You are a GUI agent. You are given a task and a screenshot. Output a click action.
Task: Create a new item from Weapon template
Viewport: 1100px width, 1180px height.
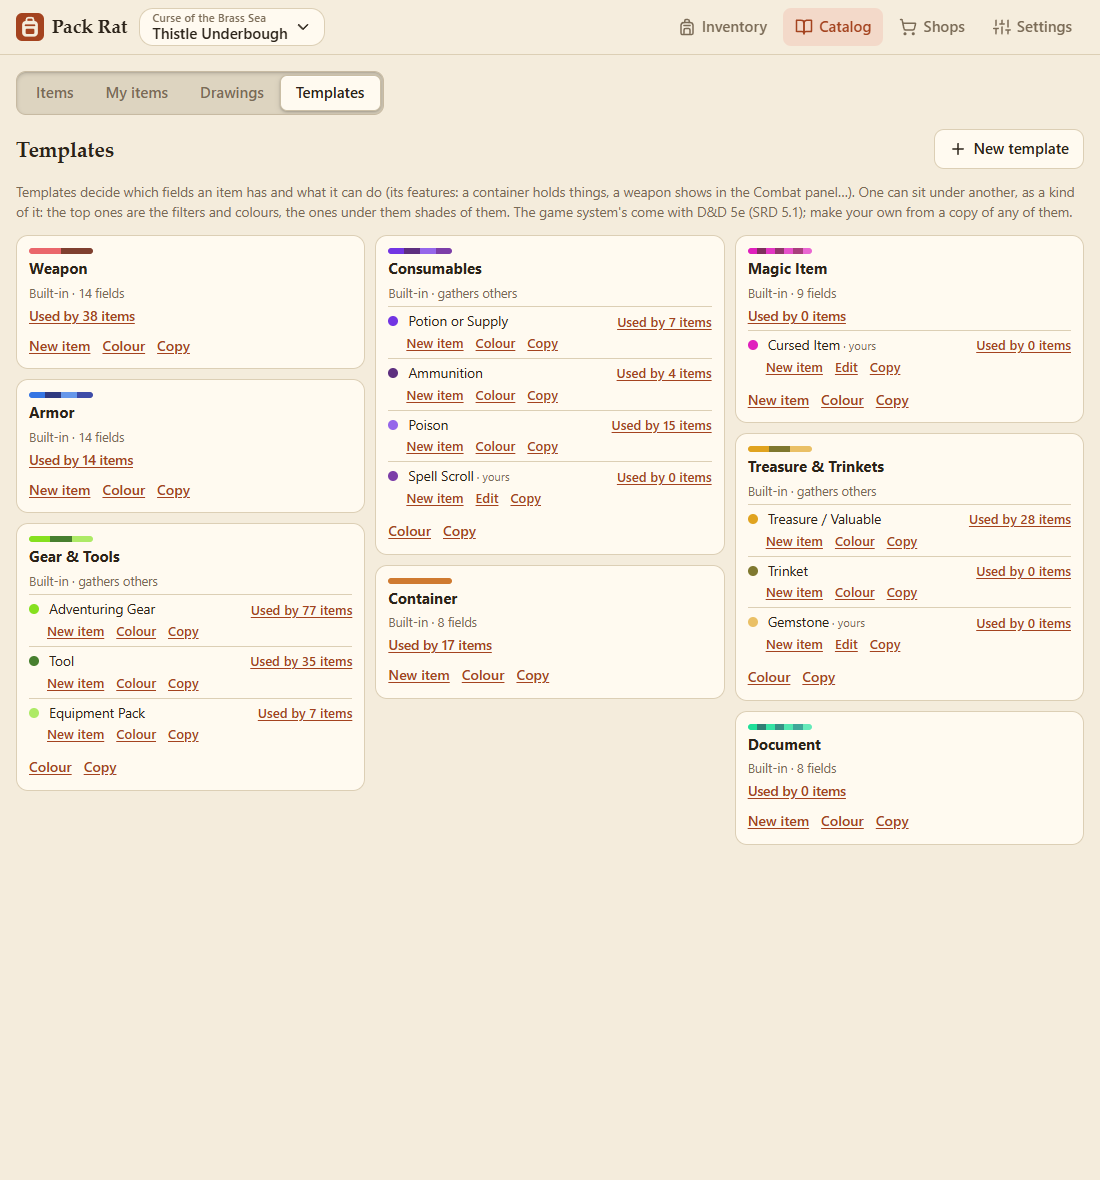point(59,347)
